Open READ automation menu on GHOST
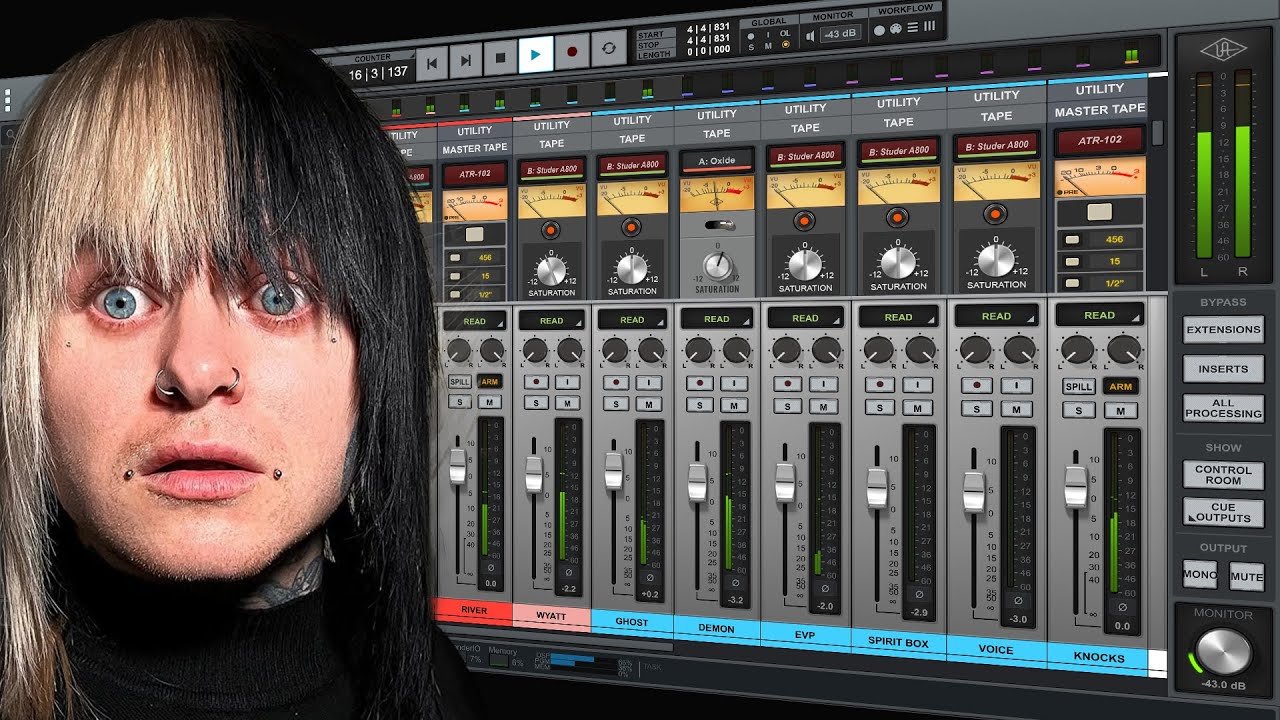The image size is (1280, 720). (x=632, y=320)
